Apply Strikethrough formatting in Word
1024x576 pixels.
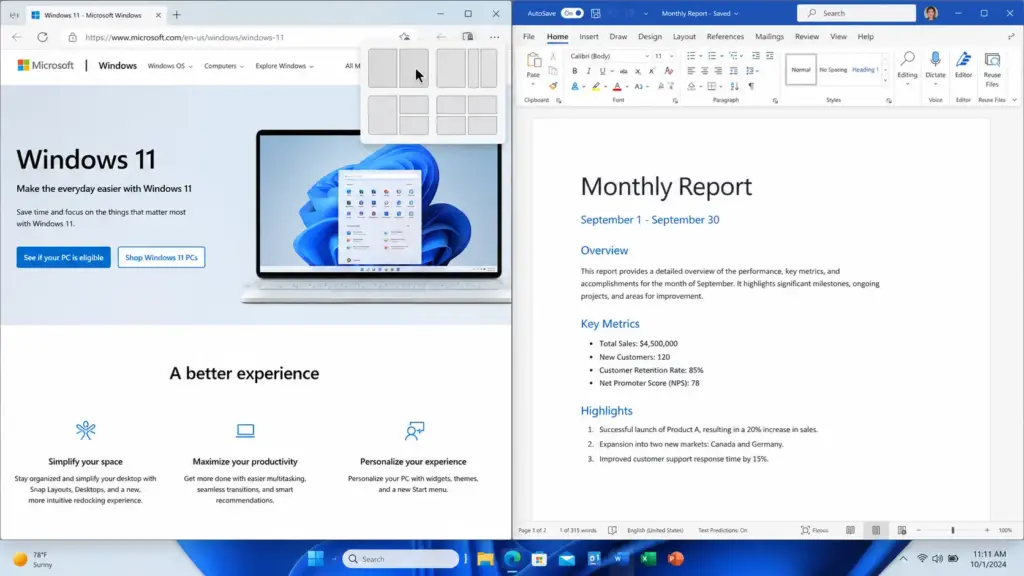pyautogui.click(x=624, y=71)
